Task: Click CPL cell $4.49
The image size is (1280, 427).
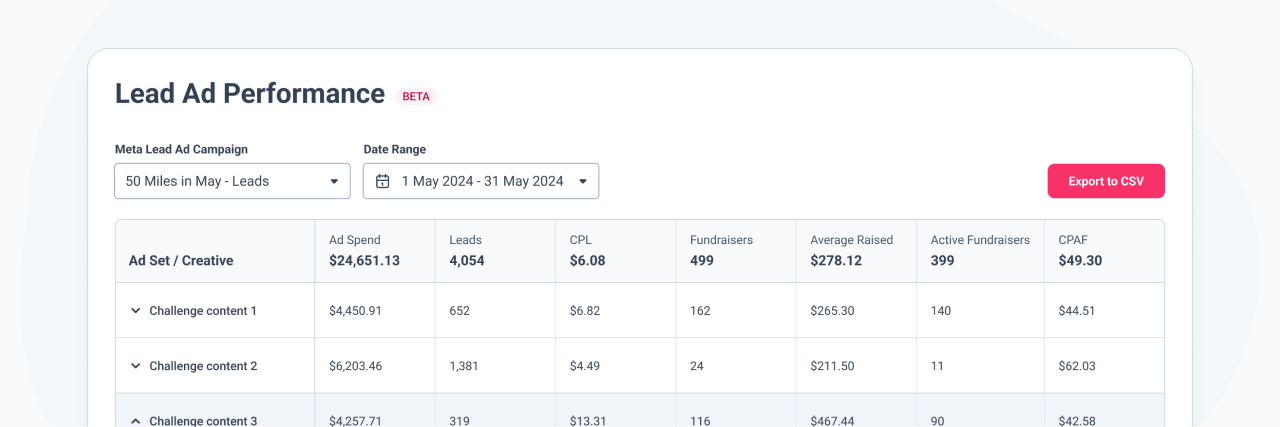Action: [x=585, y=366]
